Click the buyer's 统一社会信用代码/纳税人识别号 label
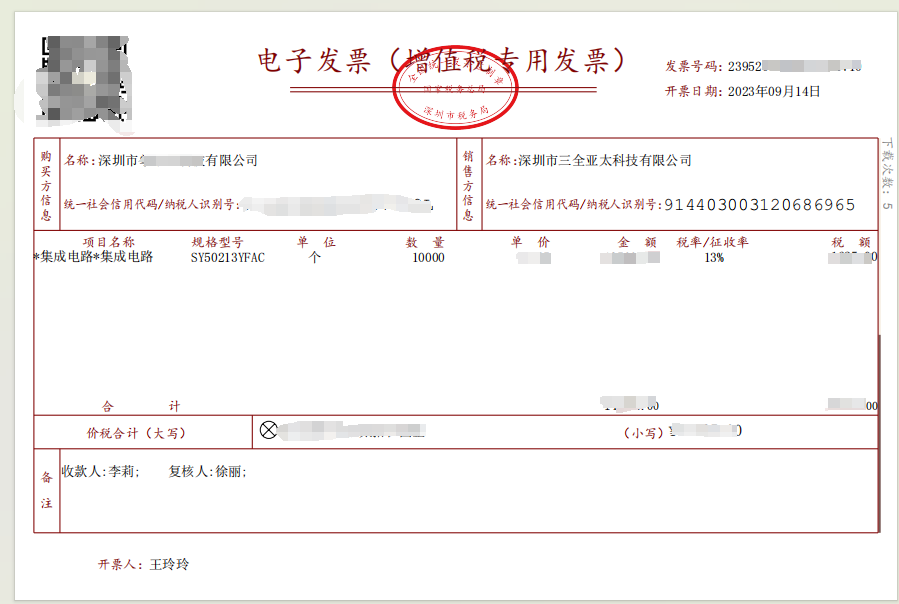Viewport: 899px width, 604px height. coord(150,204)
